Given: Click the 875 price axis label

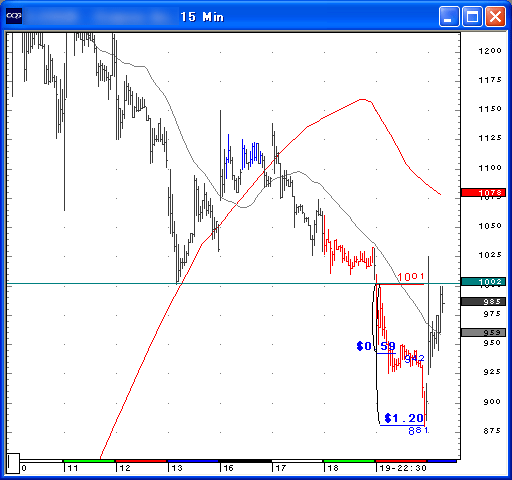Looking at the screenshot, I should (x=492, y=431).
